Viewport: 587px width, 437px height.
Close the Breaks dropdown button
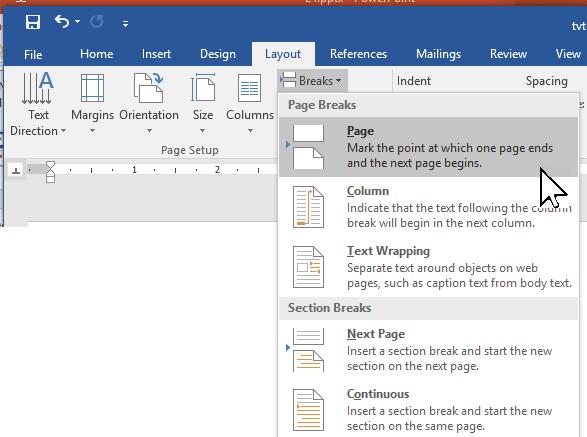click(x=312, y=81)
